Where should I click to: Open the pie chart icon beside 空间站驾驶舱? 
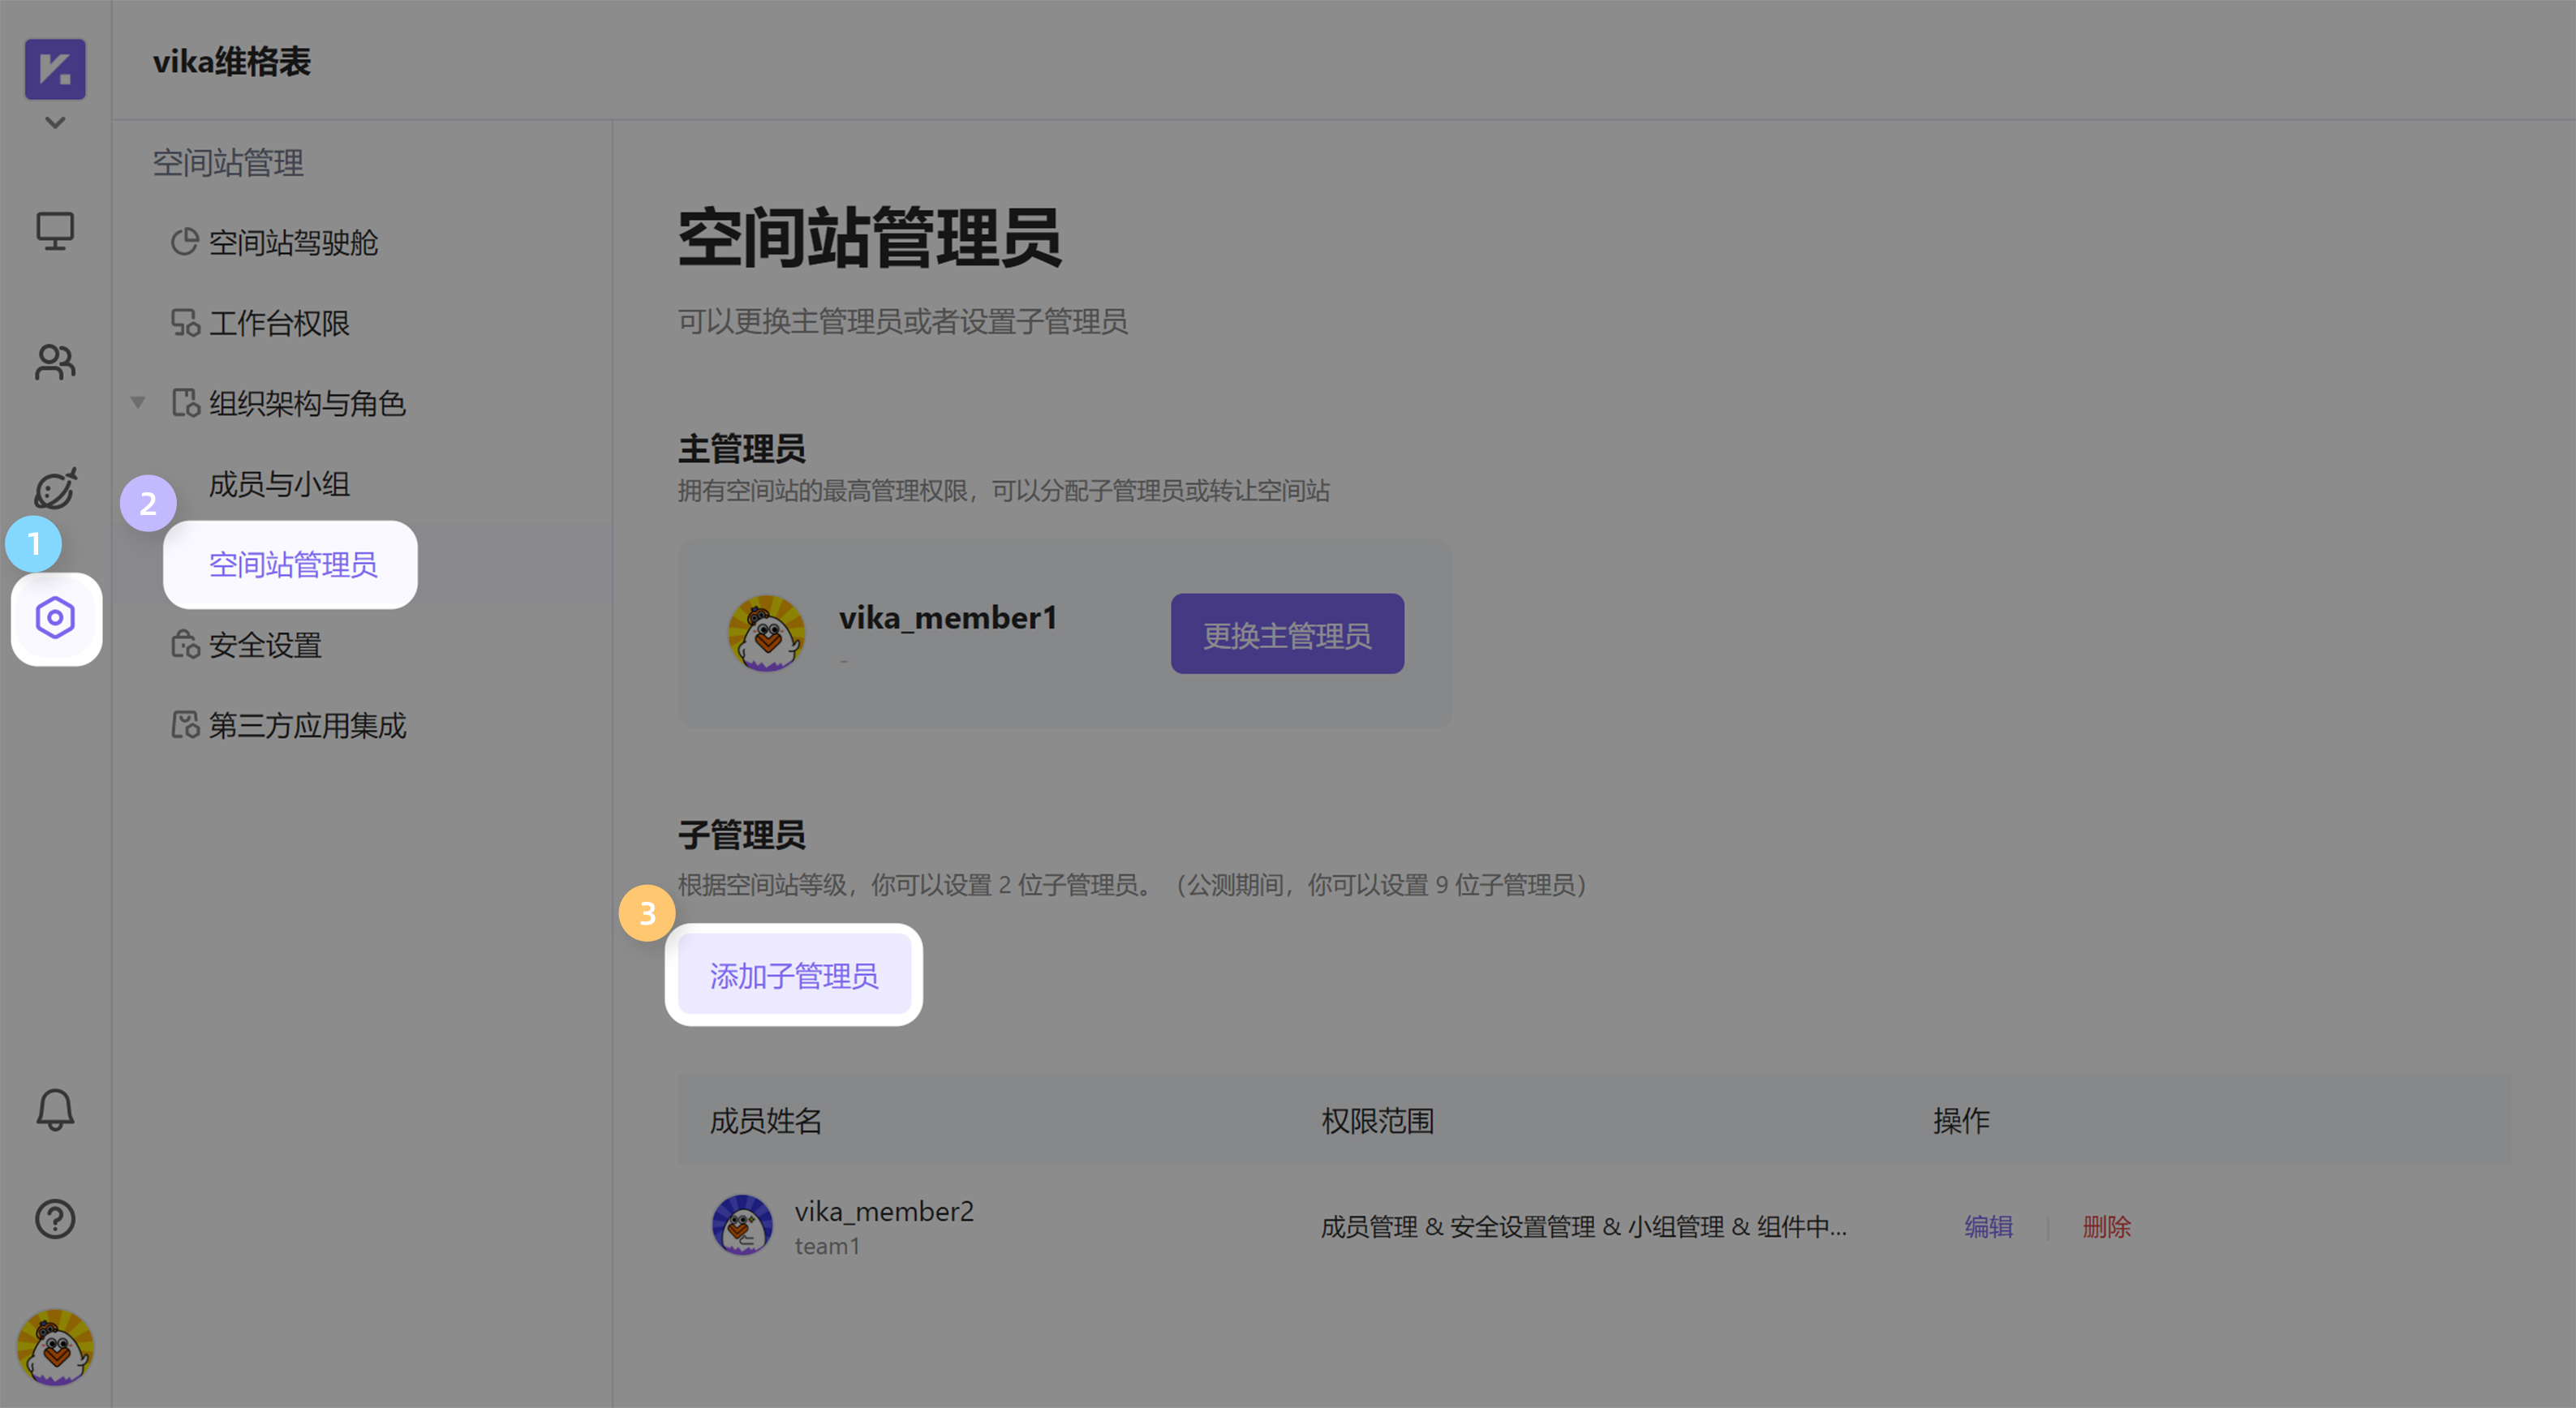click(185, 242)
